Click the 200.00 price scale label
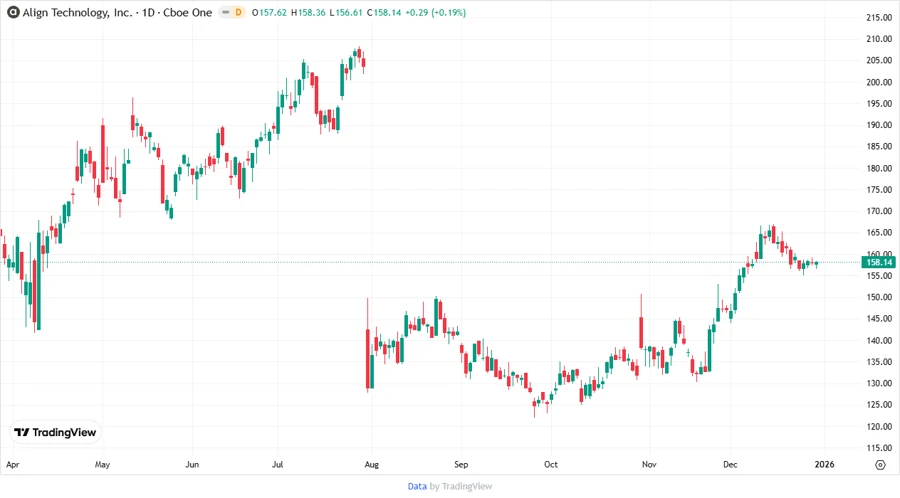 tap(879, 82)
